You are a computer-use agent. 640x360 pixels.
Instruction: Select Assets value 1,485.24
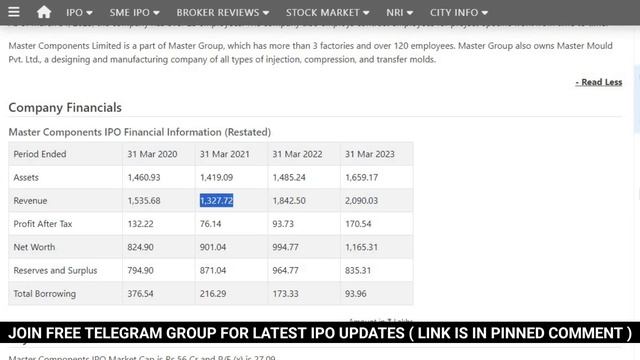[x=289, y=177]
